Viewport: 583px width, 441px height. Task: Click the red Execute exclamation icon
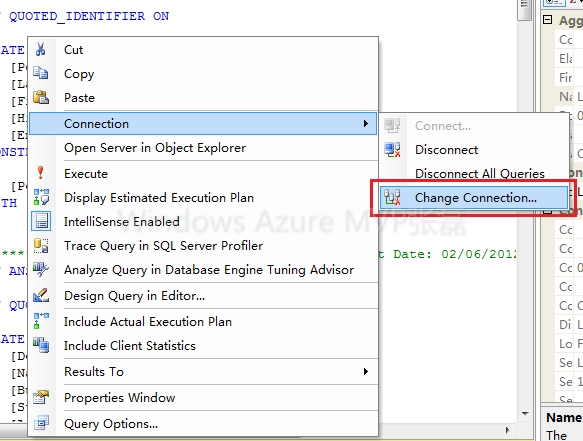(x=41, y=173)
